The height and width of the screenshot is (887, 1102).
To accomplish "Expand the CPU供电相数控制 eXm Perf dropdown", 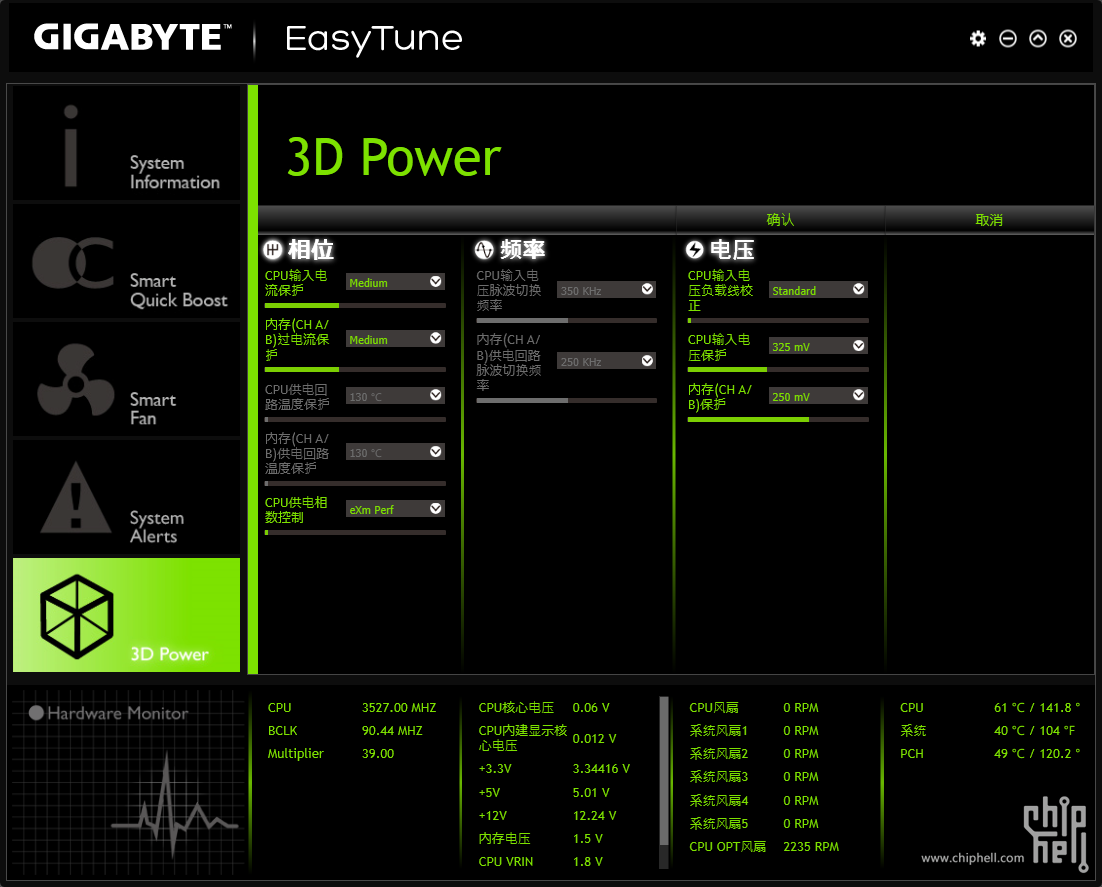I will point(395,510).
